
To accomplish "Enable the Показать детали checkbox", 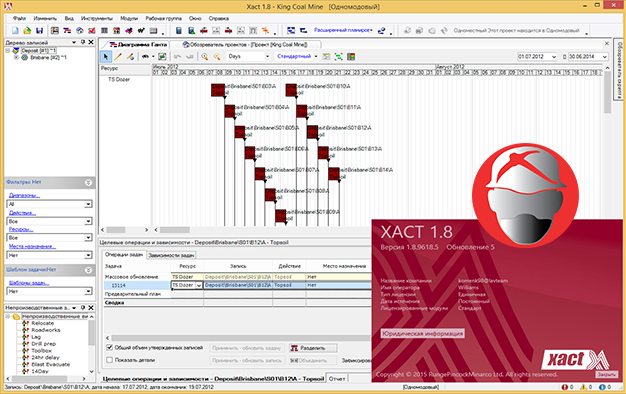I will 109,360.
